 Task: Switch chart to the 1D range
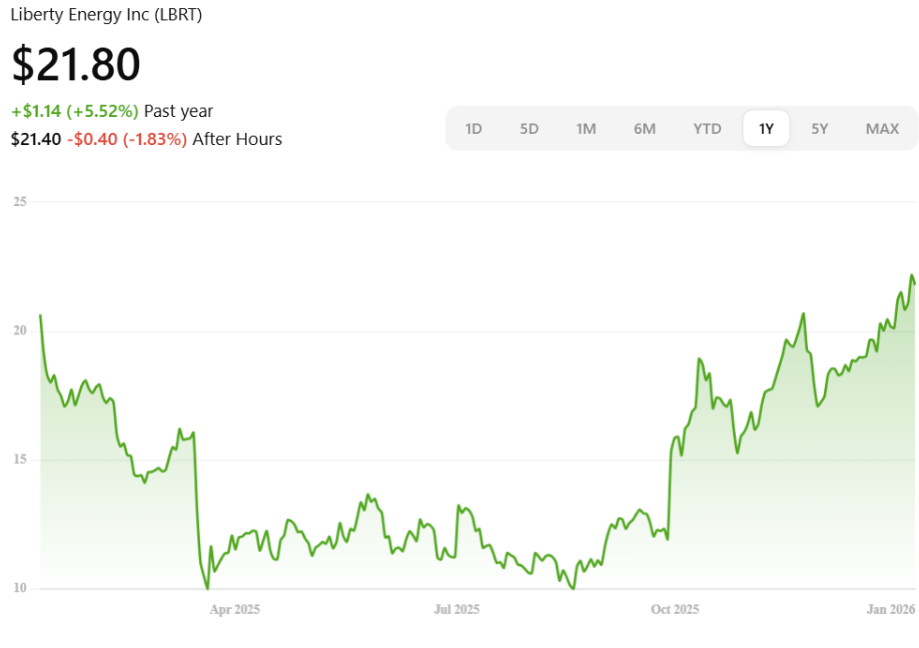(x=474, y=128)
